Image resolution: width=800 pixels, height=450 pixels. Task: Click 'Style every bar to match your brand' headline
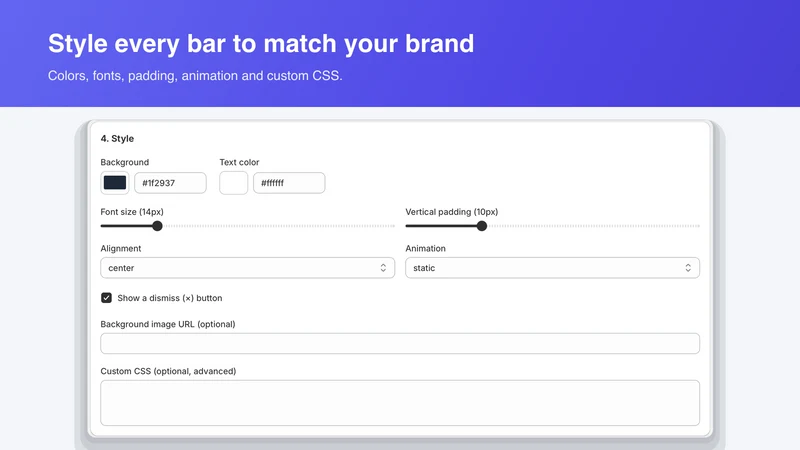pos(261,43)
